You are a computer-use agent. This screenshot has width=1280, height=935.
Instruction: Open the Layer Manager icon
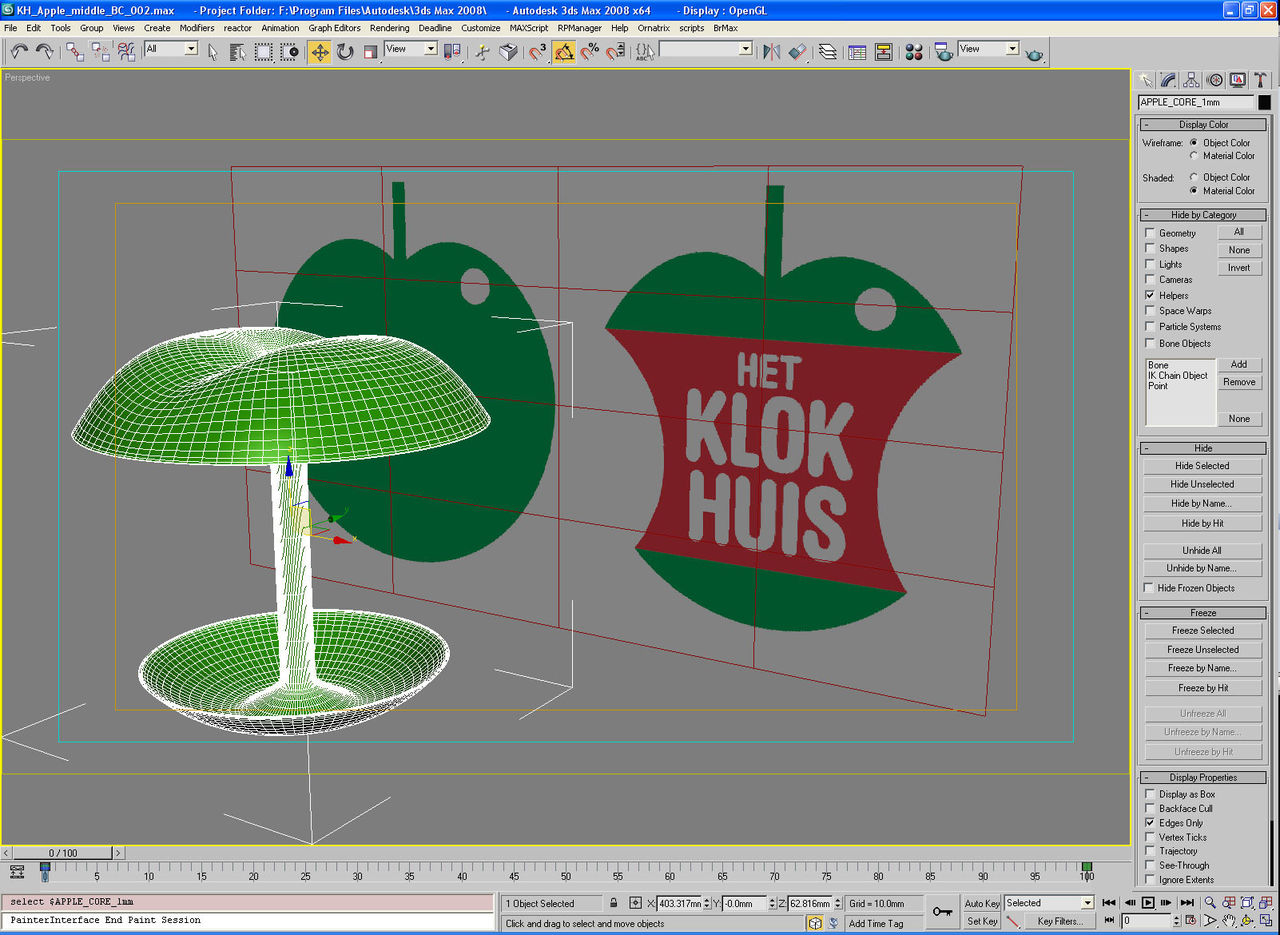click(x=828, y=52)
